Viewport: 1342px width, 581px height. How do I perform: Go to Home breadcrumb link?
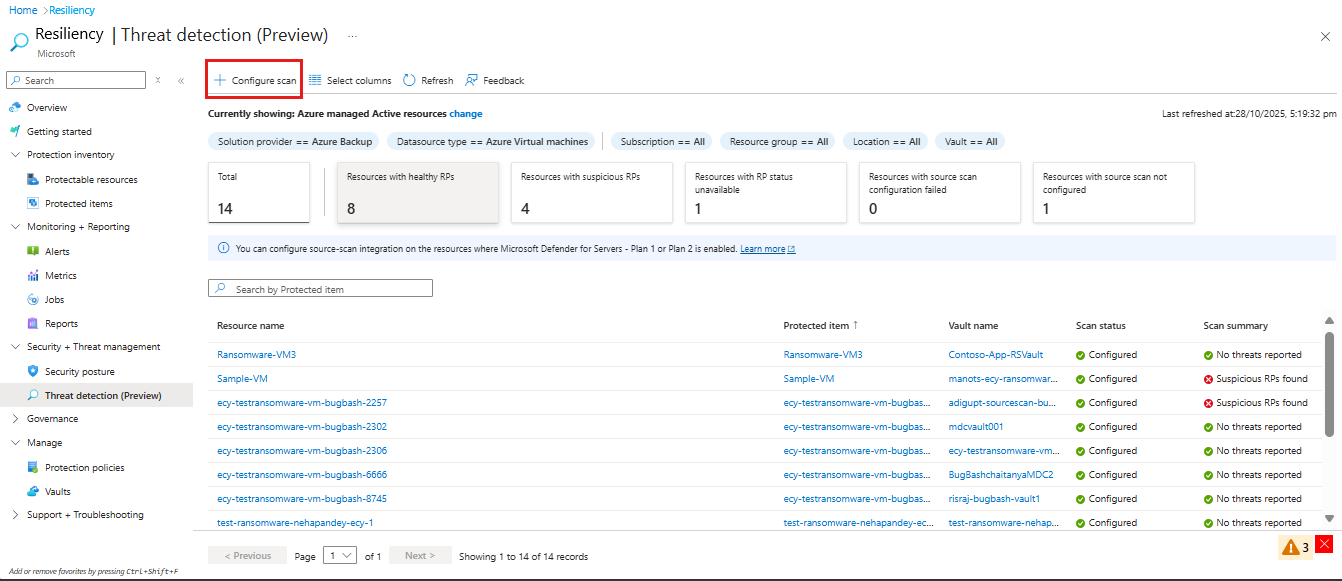coord(23,9)
